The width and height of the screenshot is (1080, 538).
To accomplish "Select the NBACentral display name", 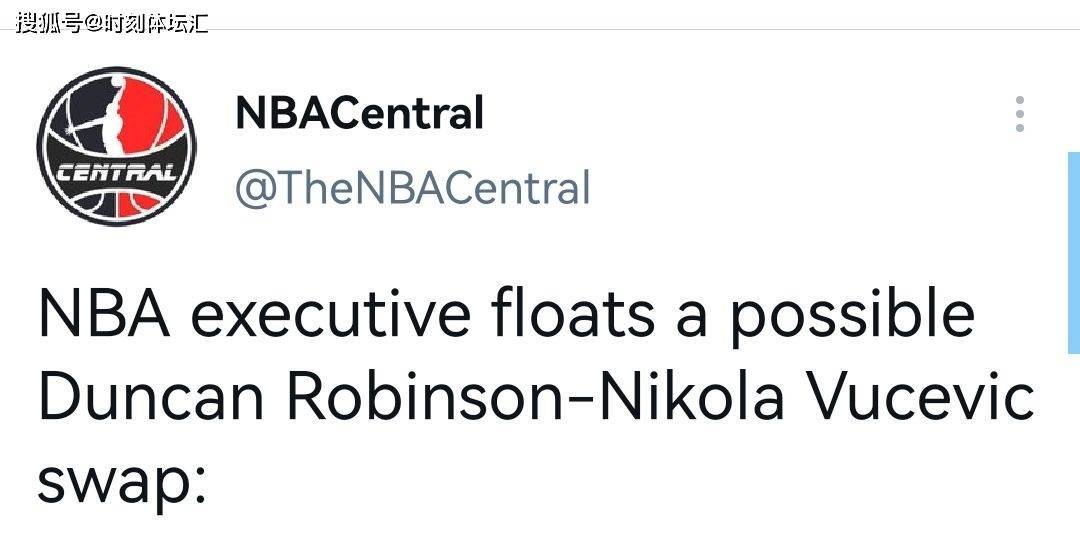I will (360, 113).
